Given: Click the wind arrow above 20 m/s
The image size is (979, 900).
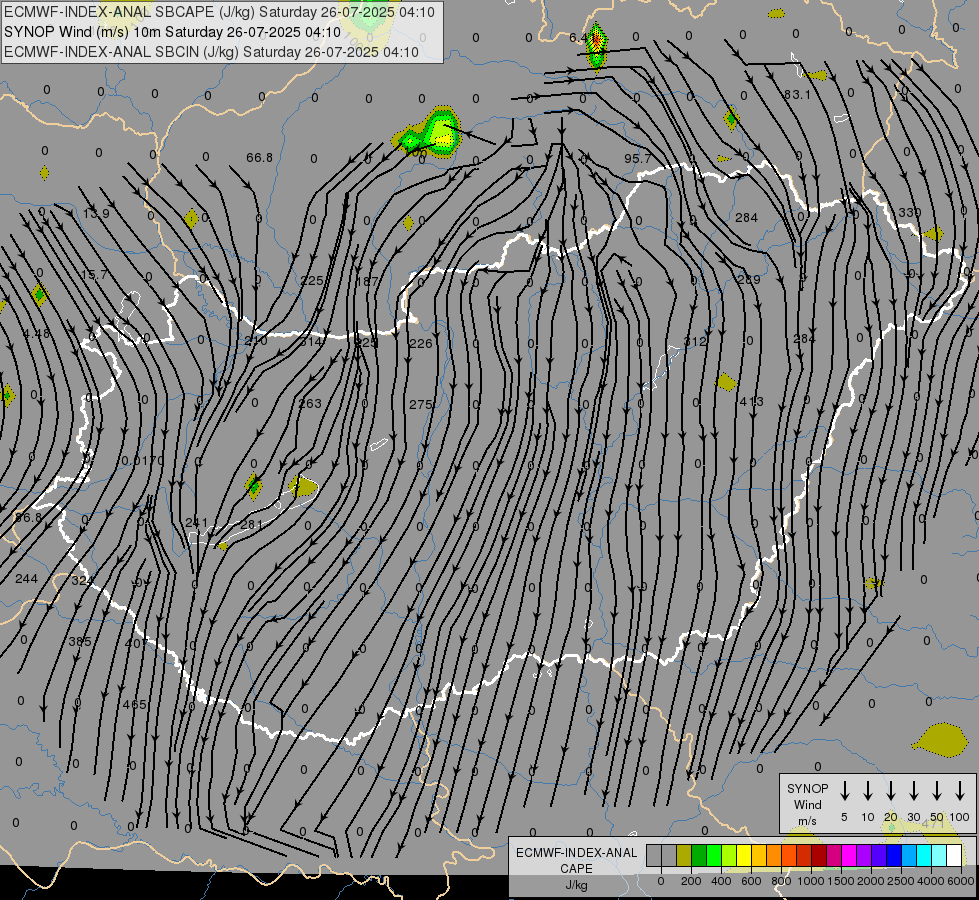Looking at the screenshot, I should tap(890, 790).
